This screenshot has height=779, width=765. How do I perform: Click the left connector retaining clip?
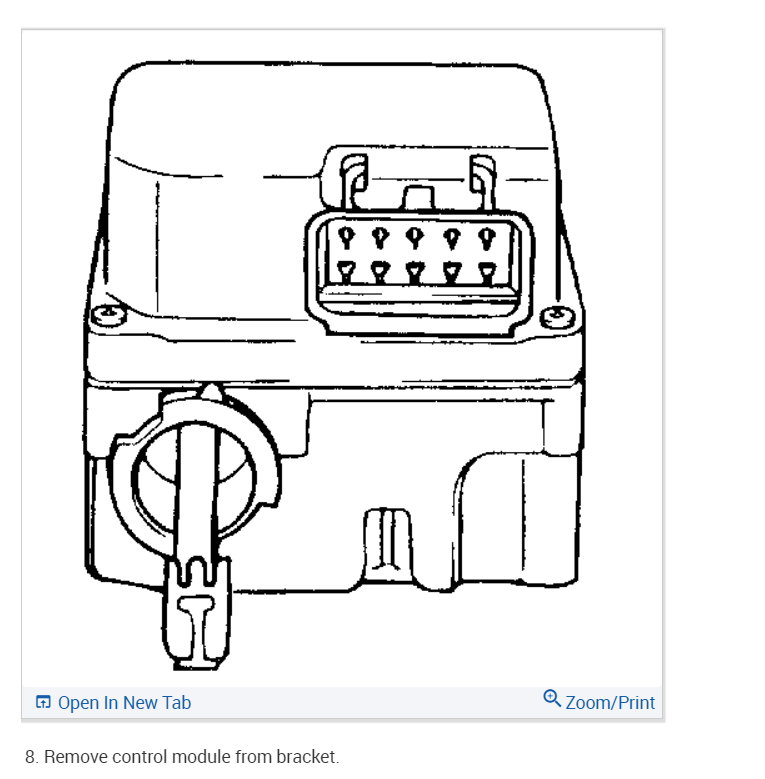354,181
